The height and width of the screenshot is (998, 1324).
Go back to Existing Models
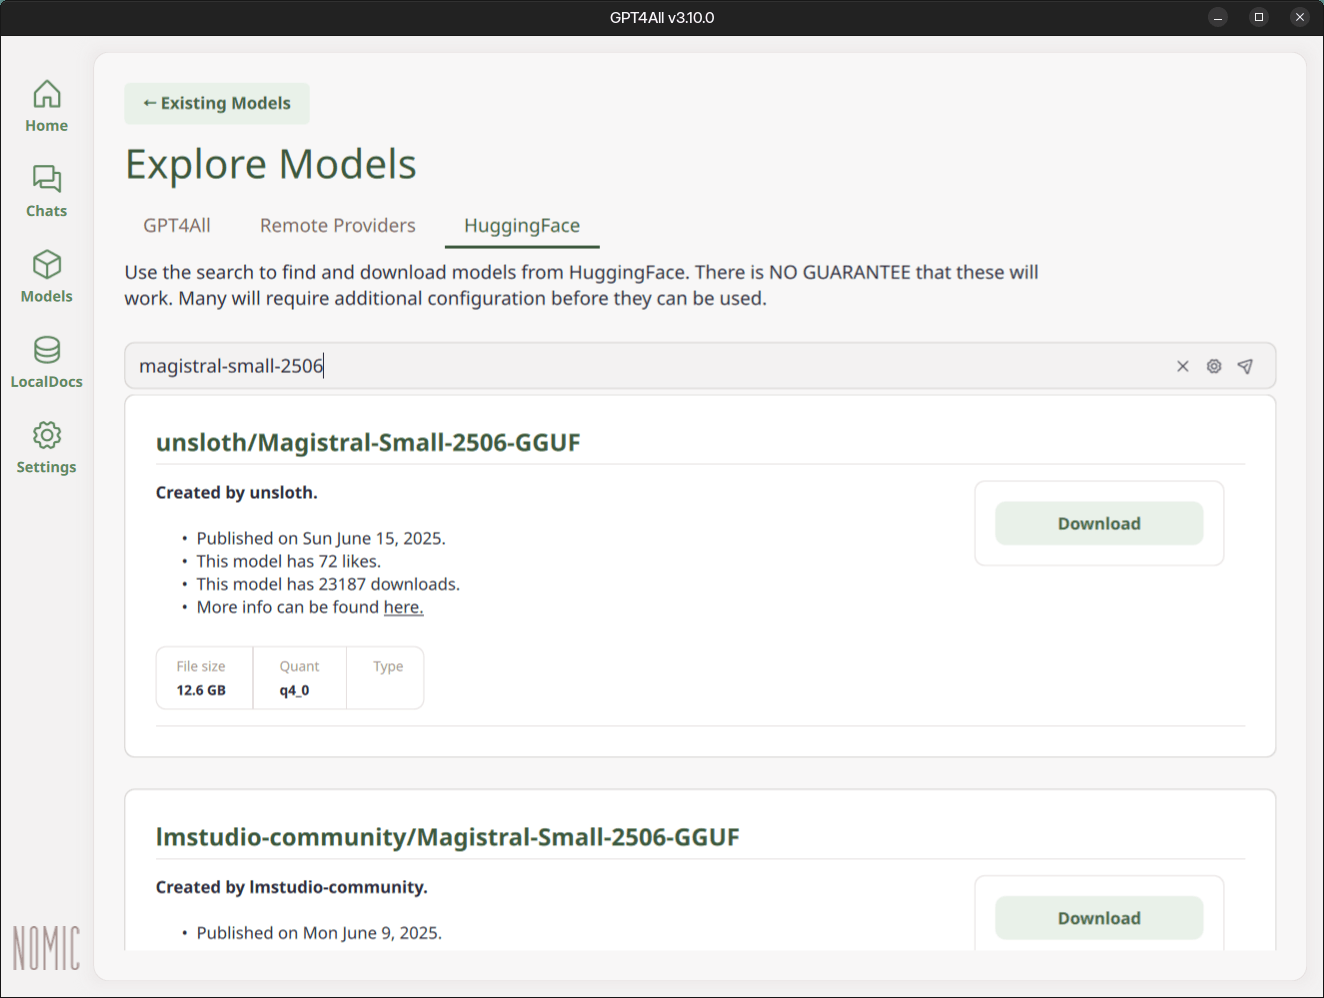point(217,104)
